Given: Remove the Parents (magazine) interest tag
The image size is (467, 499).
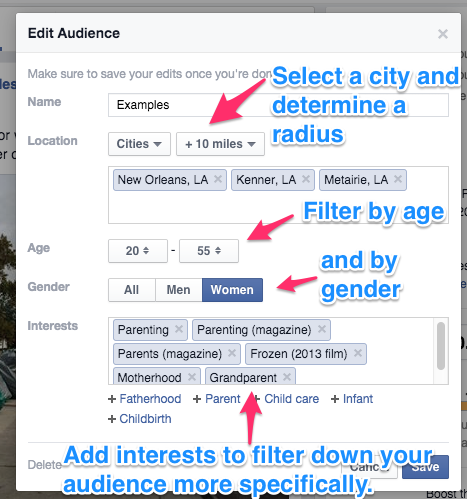Looking at the screenshot, I should click(x=232, y=353).
